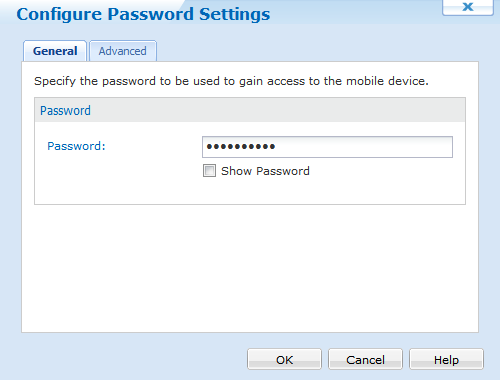Click the masked dots in password box
This screenshot has height=380, width=500.
coord(241,146)
